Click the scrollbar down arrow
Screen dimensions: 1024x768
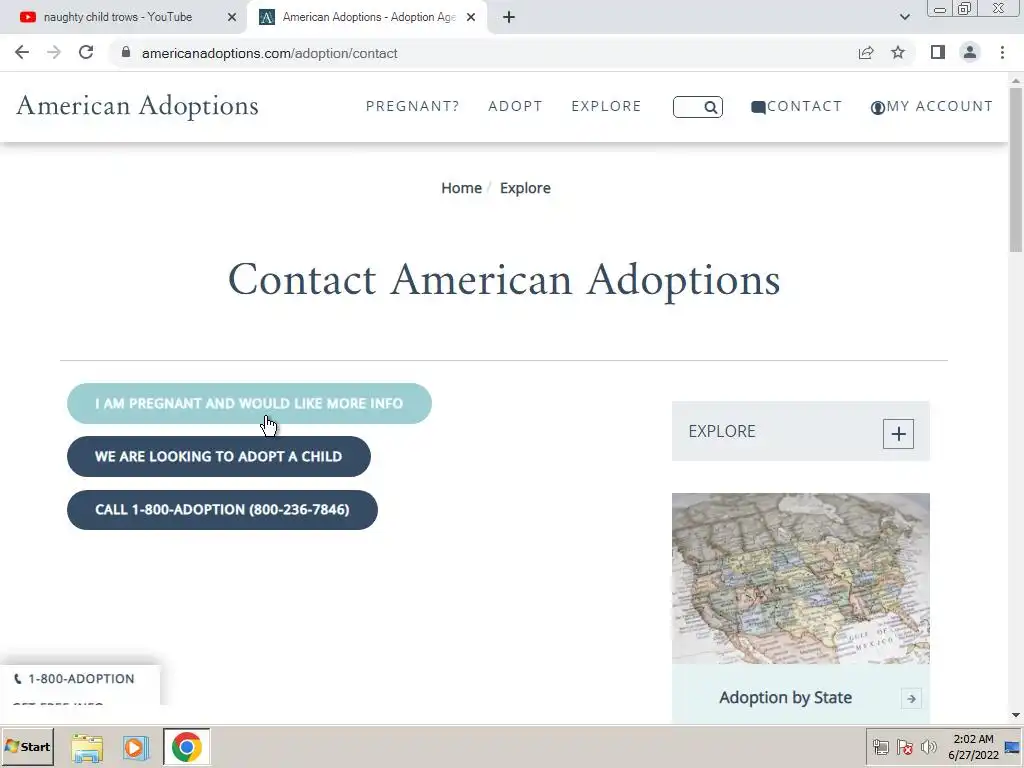click(1016, 716)
